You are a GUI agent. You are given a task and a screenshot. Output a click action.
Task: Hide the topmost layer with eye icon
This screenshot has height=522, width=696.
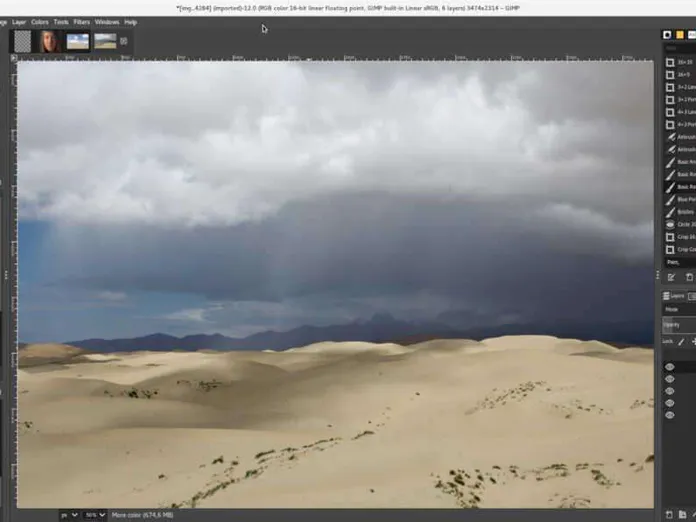[x=670, y=367]
